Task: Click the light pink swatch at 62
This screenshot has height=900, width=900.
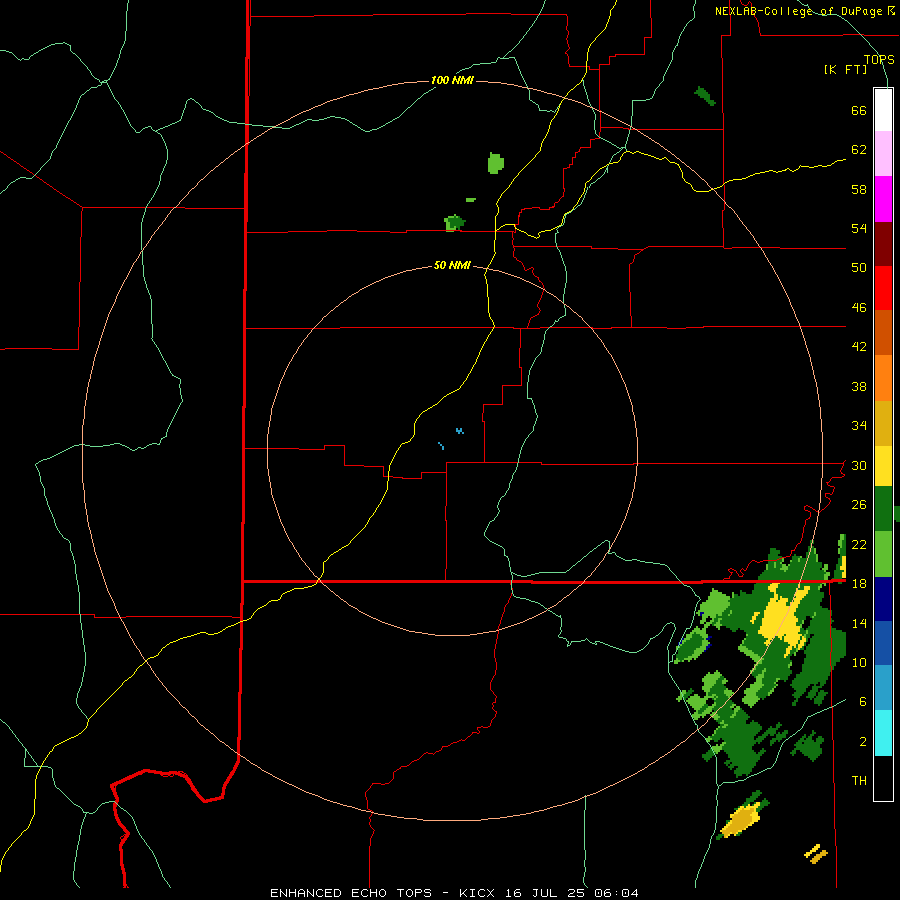Action: tap(883, 154)
